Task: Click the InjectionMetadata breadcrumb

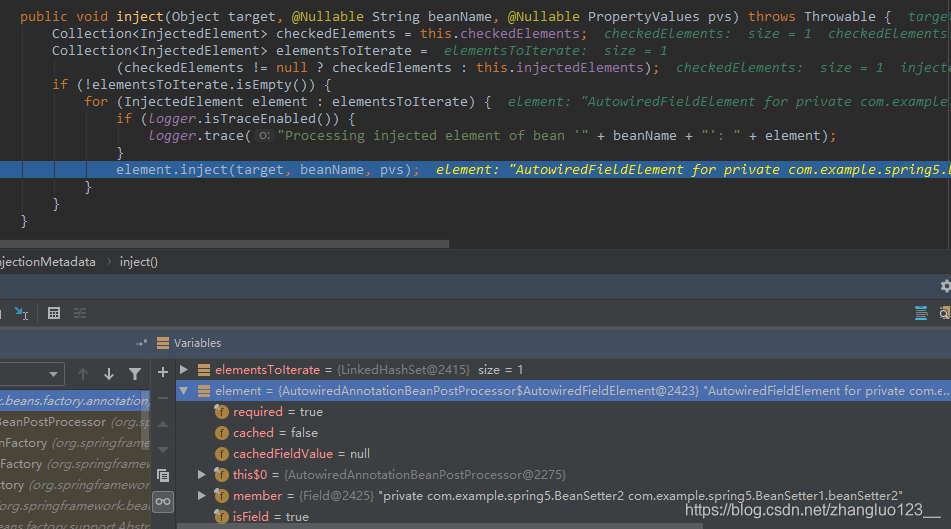Action: (47, 261)
